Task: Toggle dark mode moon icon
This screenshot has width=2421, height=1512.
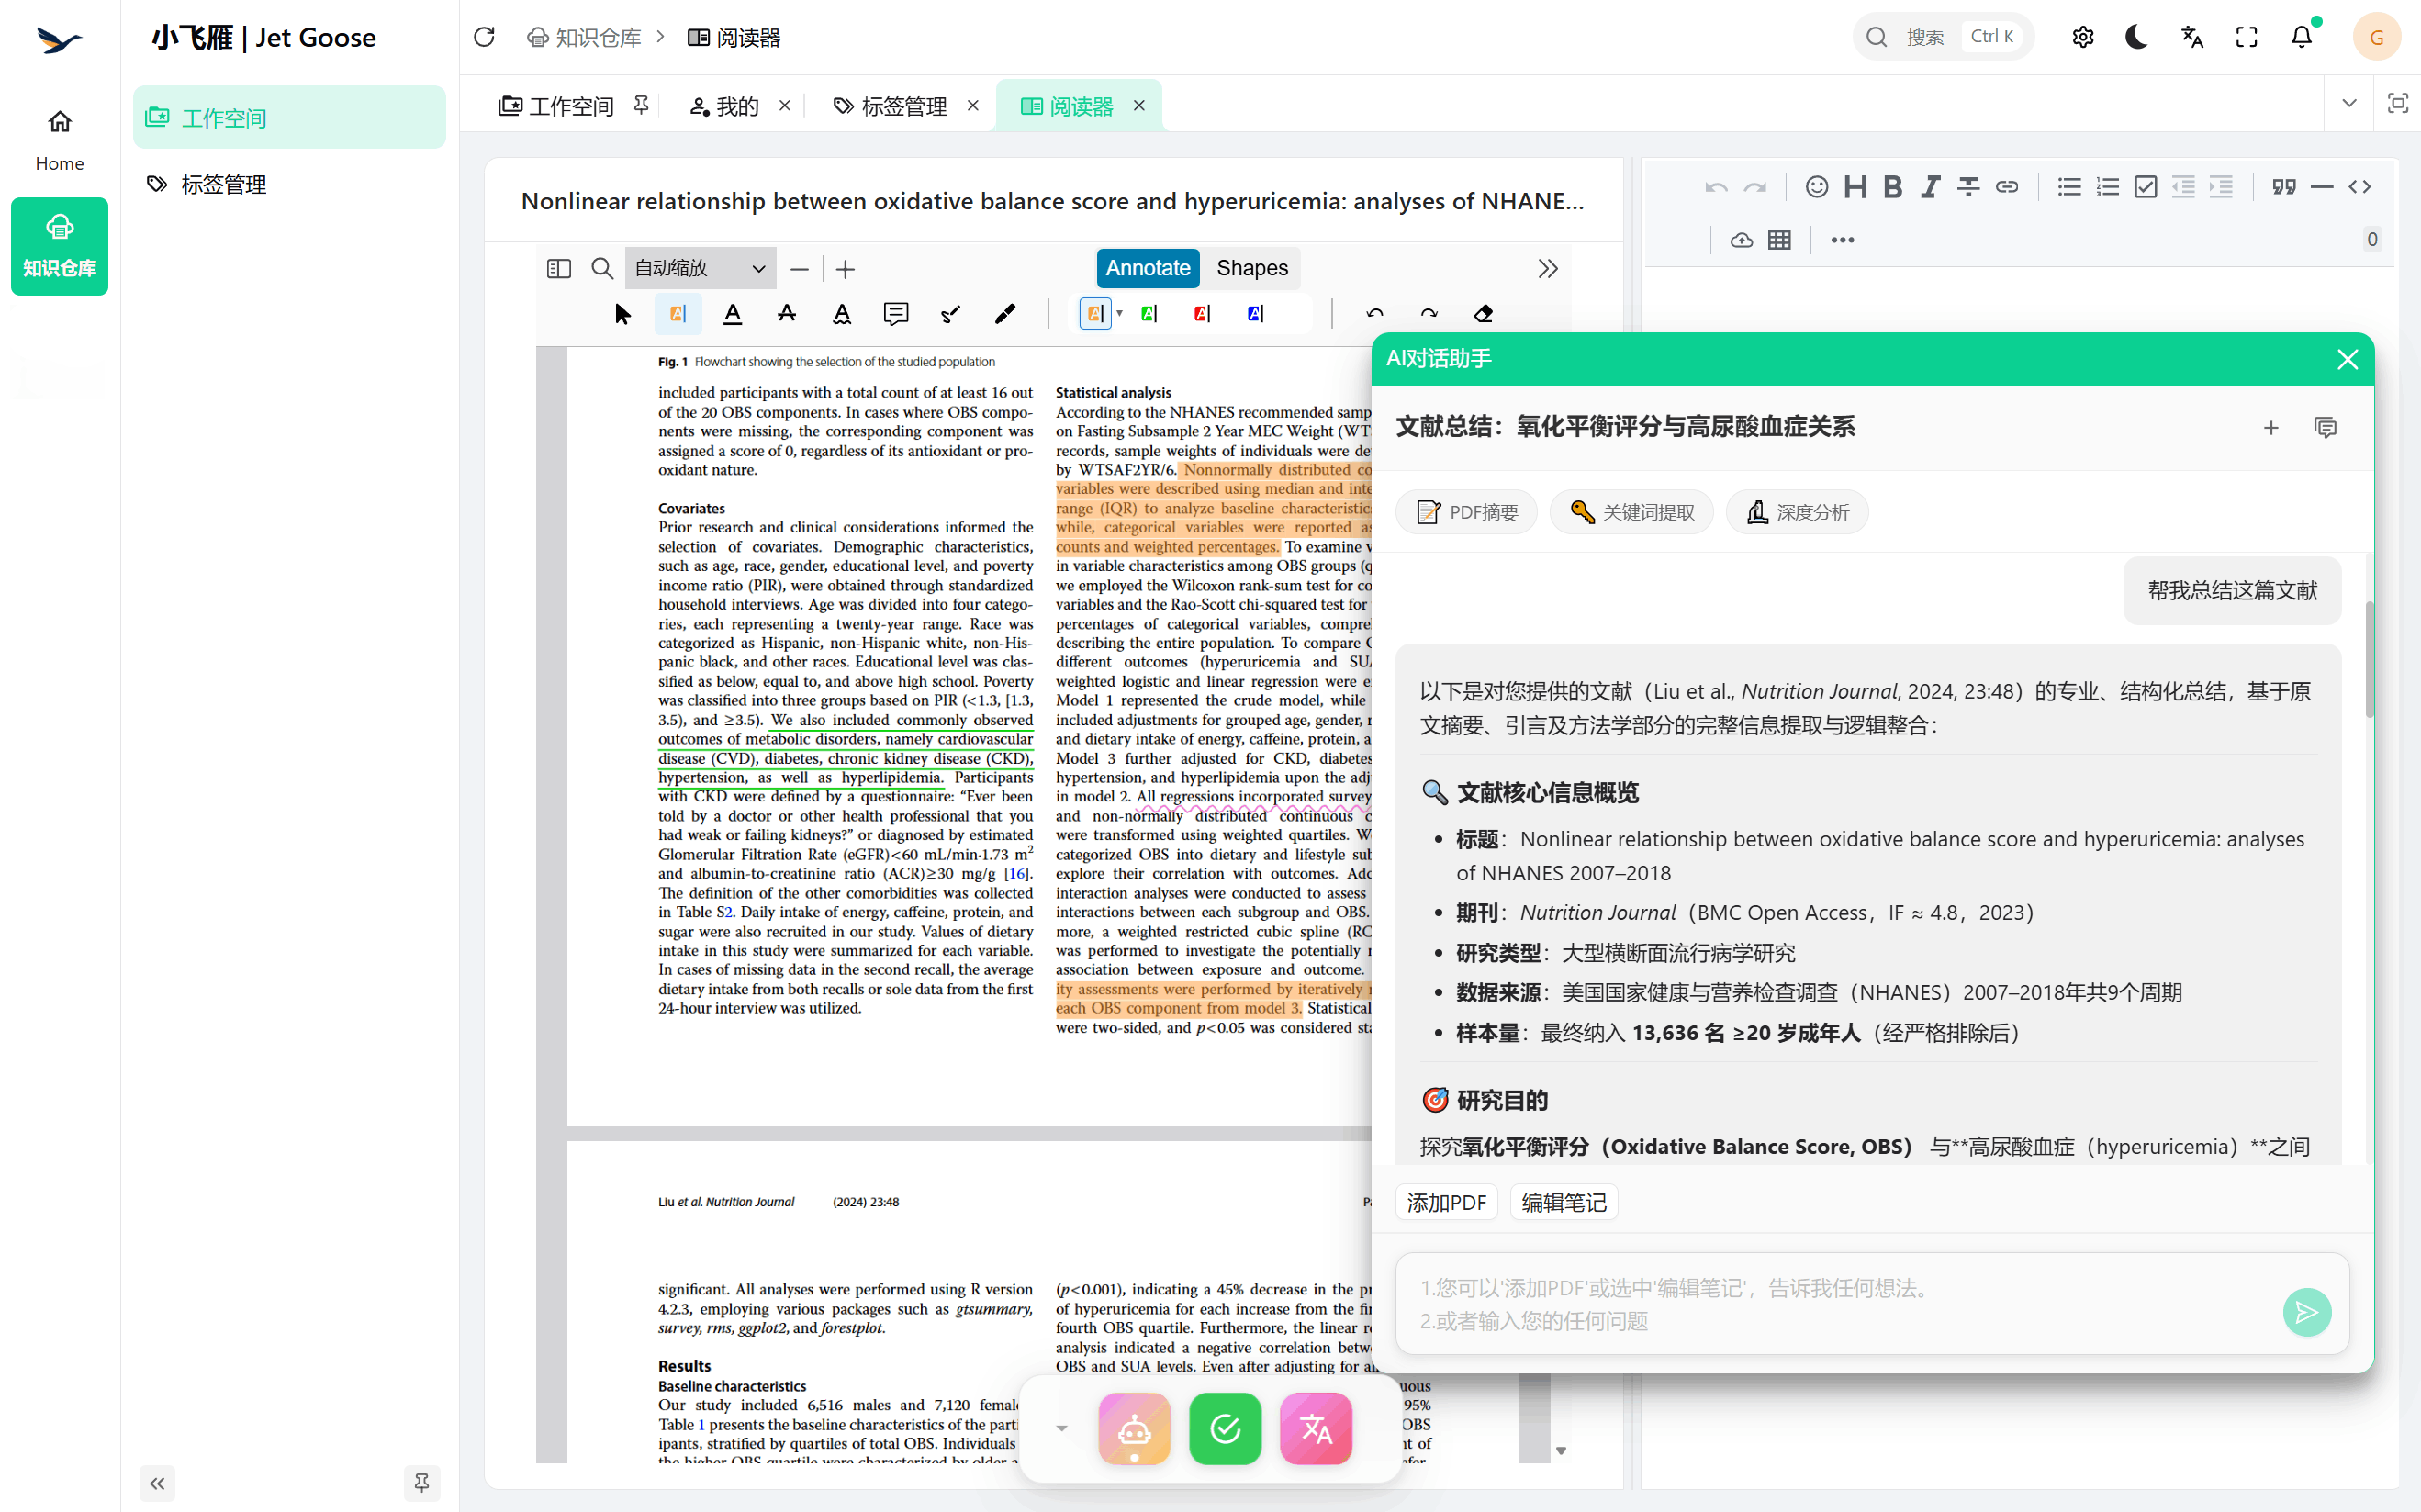Action: (2136, 37)
